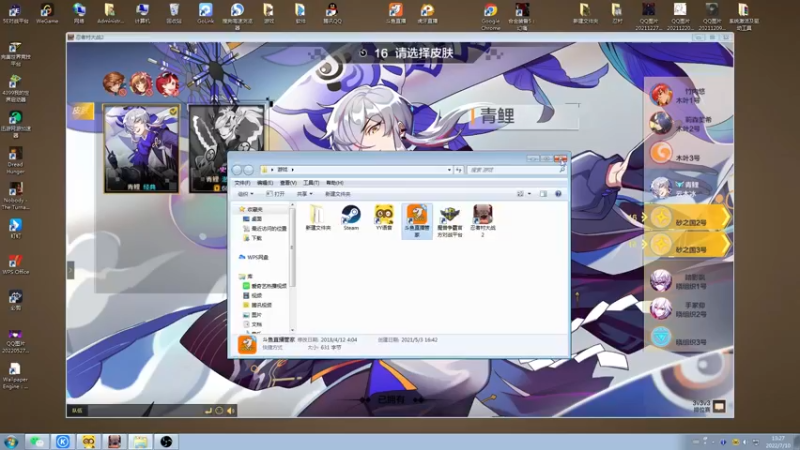Click the Explorer forward navigation arrow
Viewport: 800px width, 450px height.
click(x=248, y=170)
